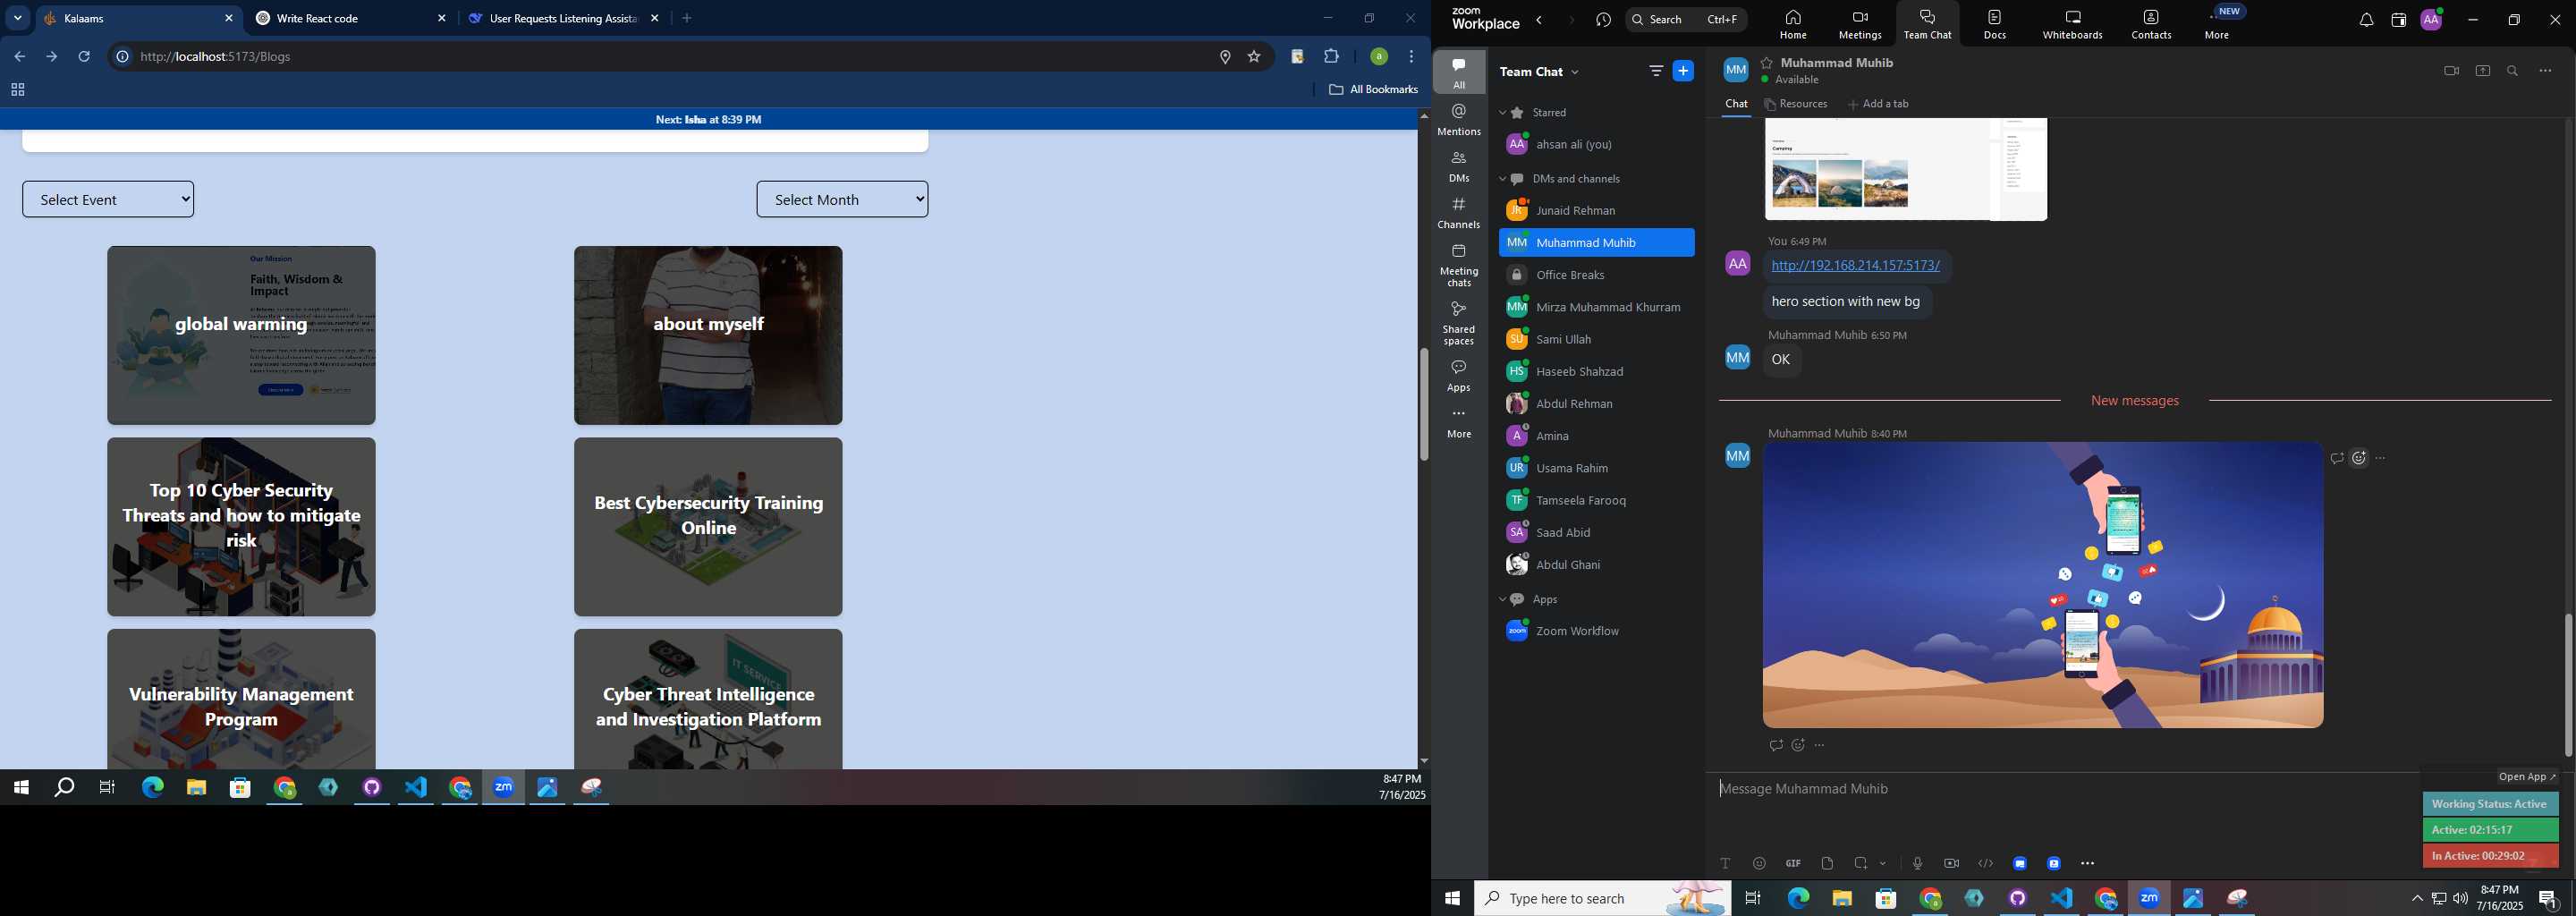Open Chrome tab search dropdown arrow

[x=18, y=18]
